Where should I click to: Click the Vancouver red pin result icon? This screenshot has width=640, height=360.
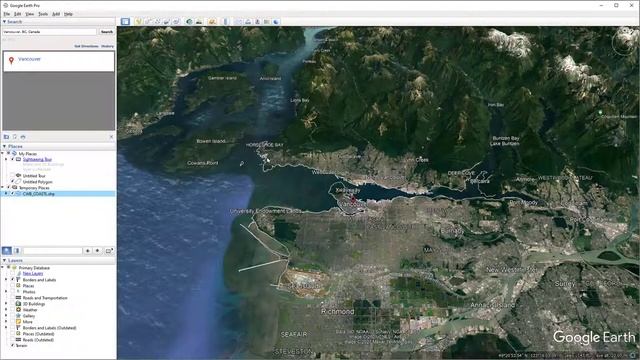11,60
